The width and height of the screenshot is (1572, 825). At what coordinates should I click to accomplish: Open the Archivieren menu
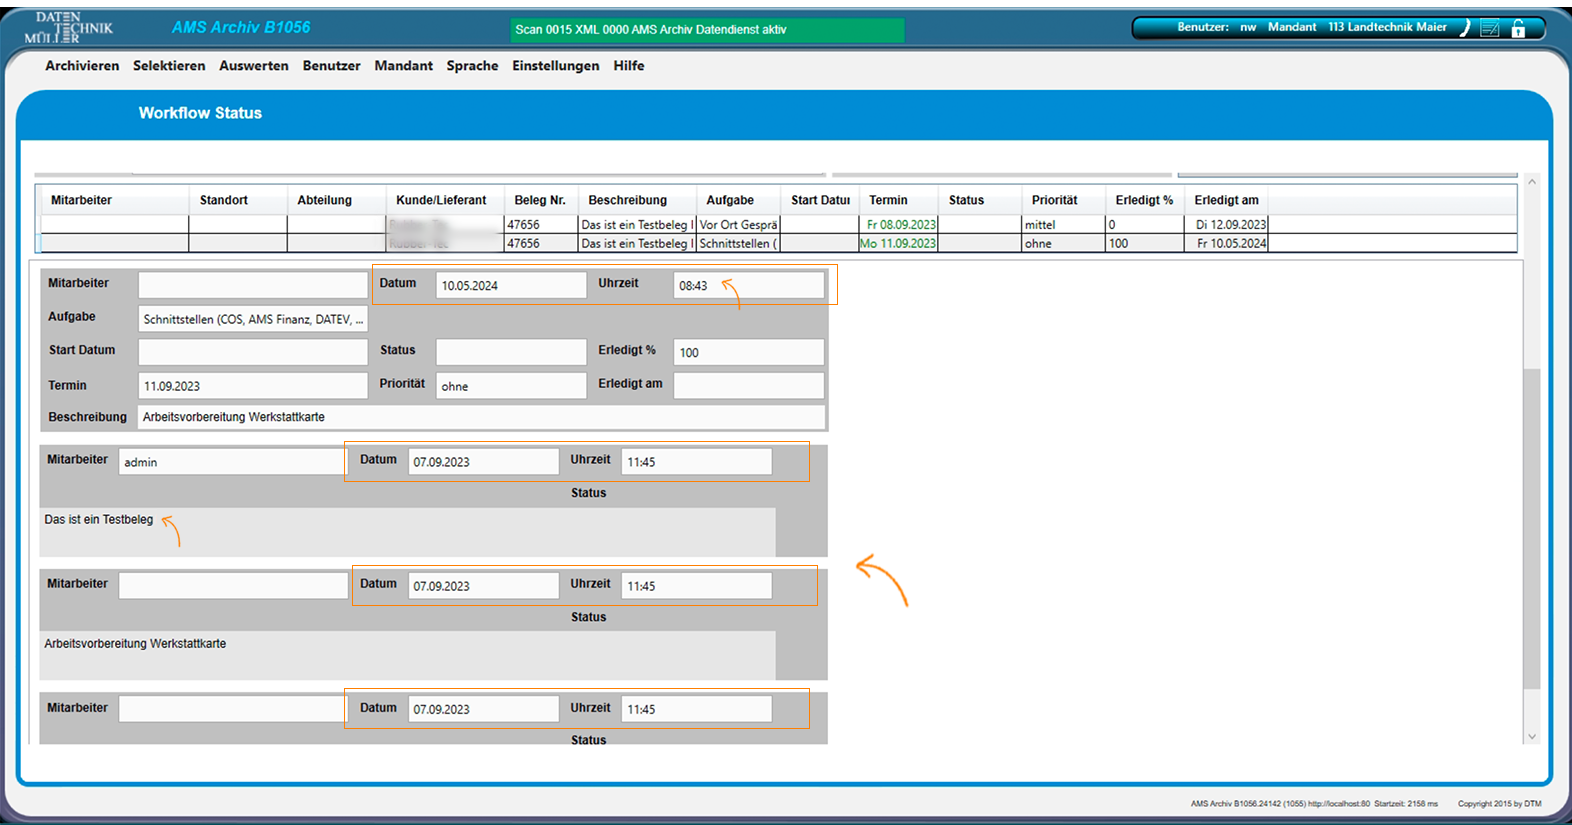(82, 66)
